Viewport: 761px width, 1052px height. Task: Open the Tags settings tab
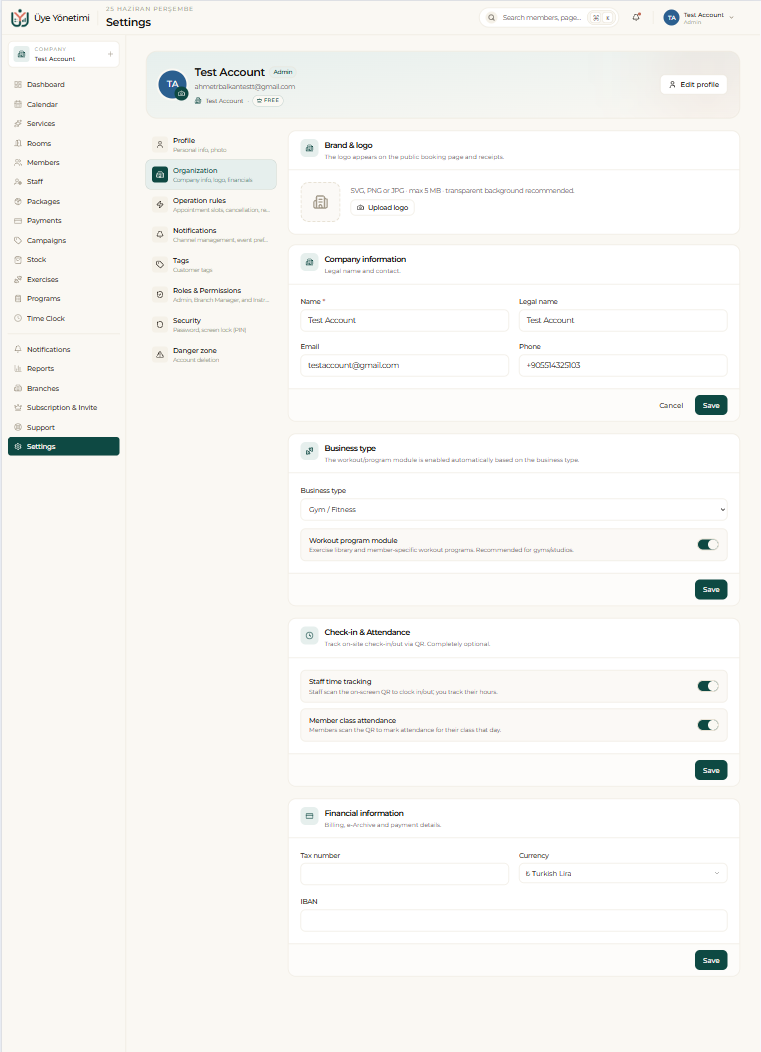click(x=211, y=264)
